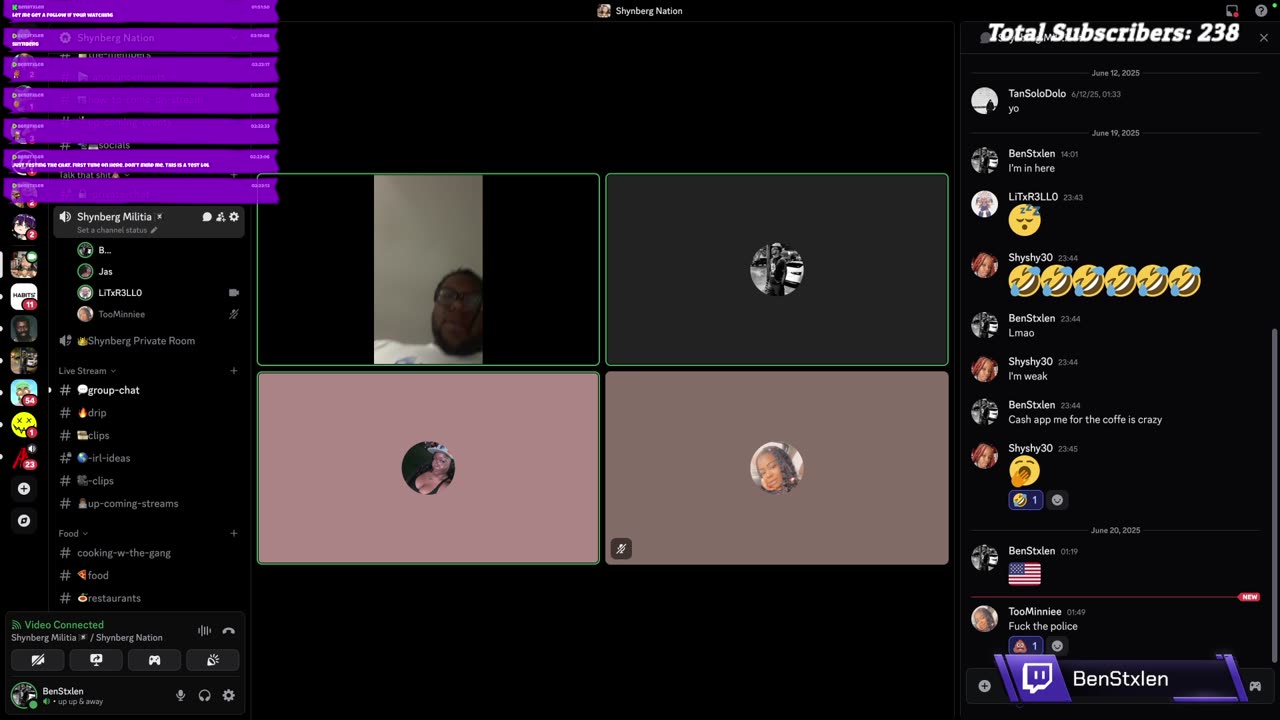
Task: Open the inbox icon in title bar
Action: point(1232,11)
